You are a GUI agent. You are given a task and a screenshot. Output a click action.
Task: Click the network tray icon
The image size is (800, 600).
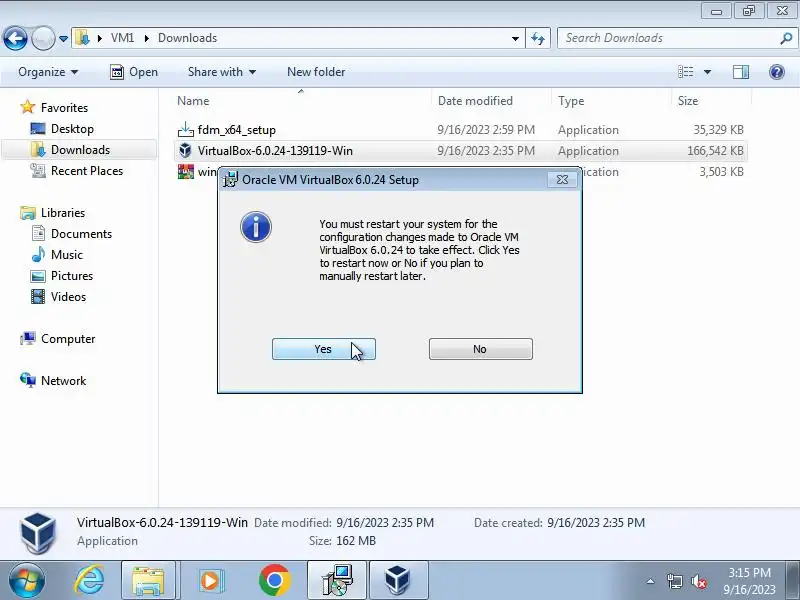(x=674, y=581)
